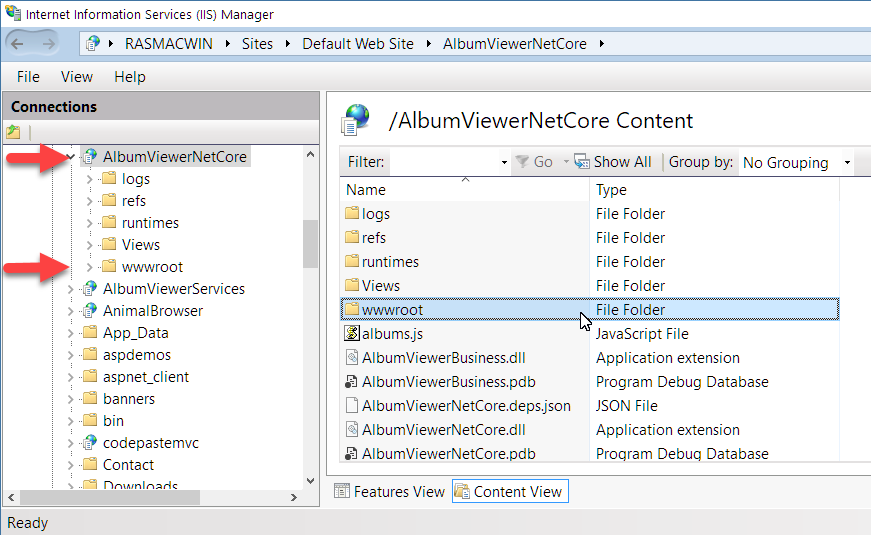Click the tree vertical scrollbar thumb
The width and height of the screenshot is (871, 535).
310,244
